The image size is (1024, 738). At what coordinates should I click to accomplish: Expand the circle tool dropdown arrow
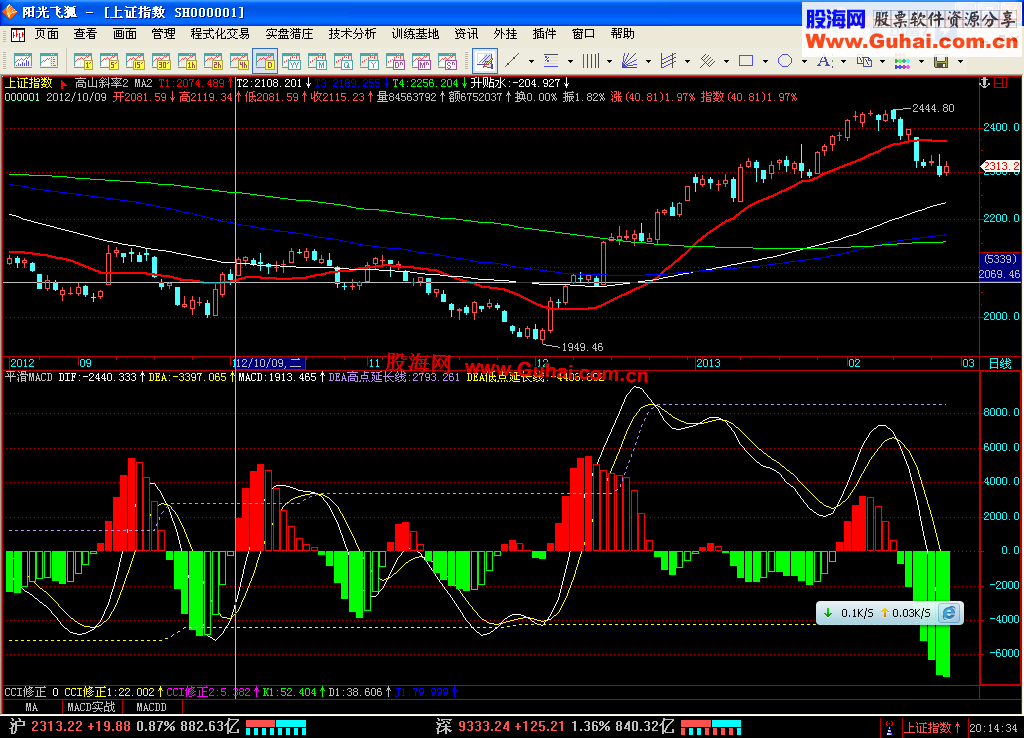(804, 62)
